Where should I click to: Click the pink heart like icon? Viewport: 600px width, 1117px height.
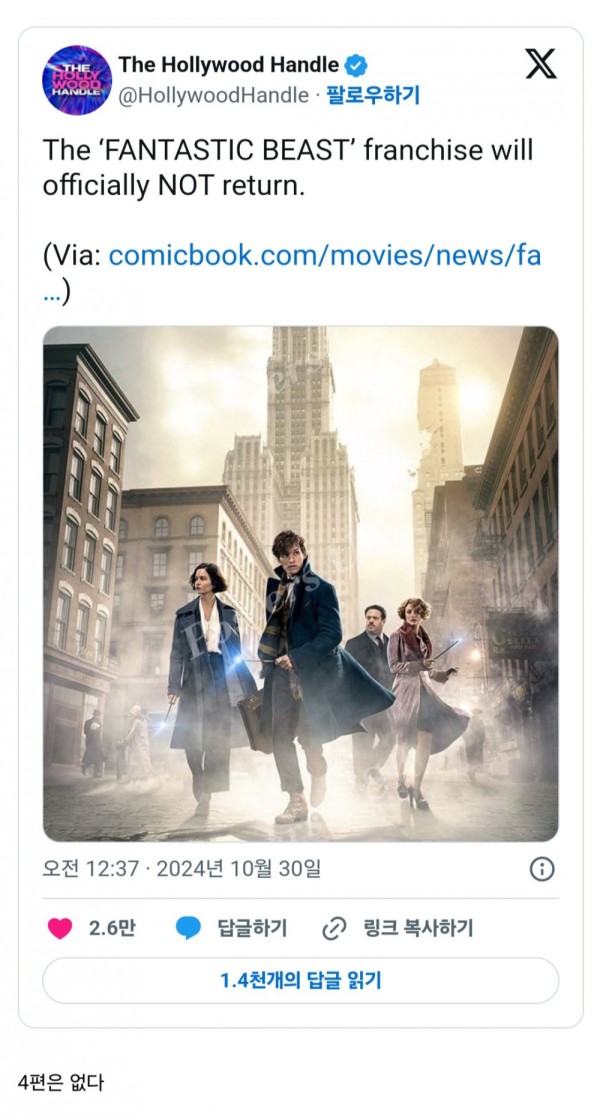(x=61, y=928)
